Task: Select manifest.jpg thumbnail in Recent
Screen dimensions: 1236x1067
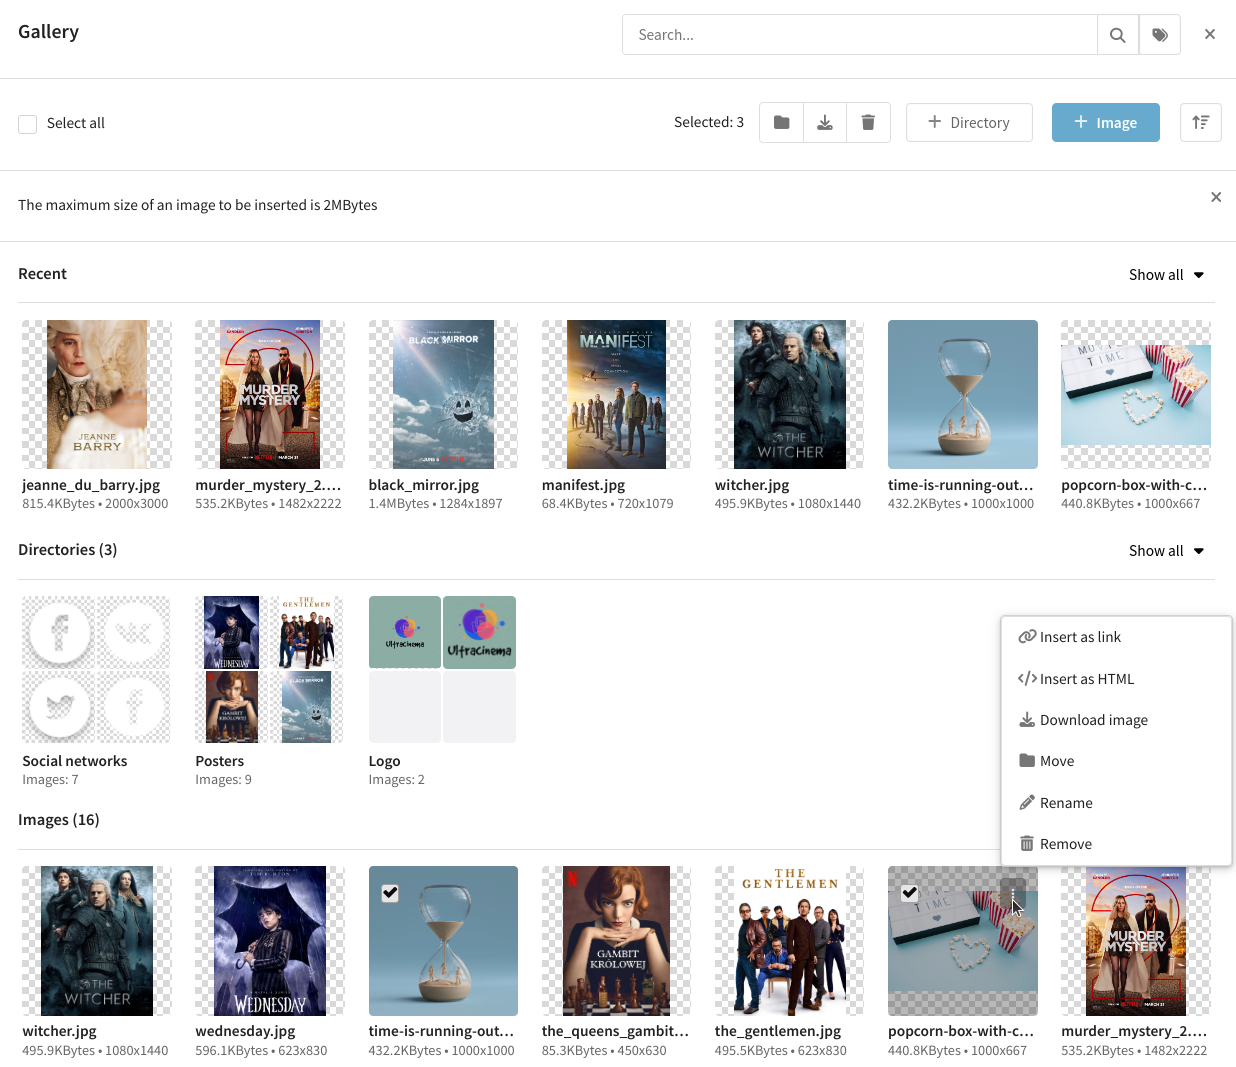Action: coord(616,394)
